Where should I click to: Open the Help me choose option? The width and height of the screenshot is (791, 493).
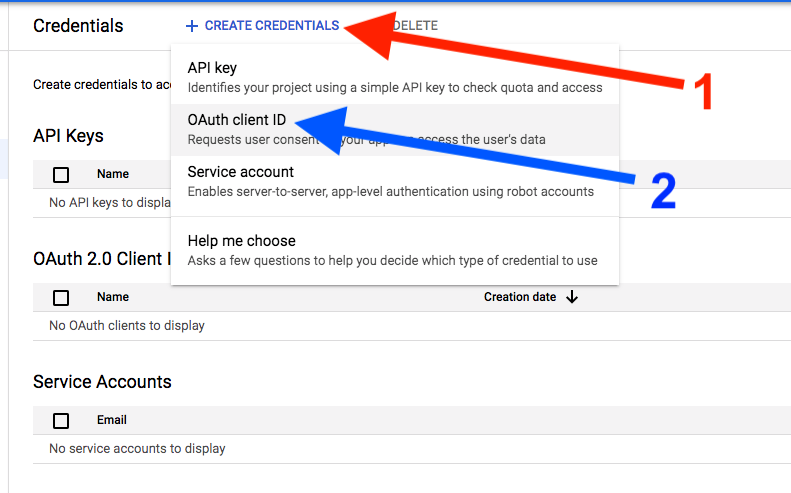[x=395, y=251]
